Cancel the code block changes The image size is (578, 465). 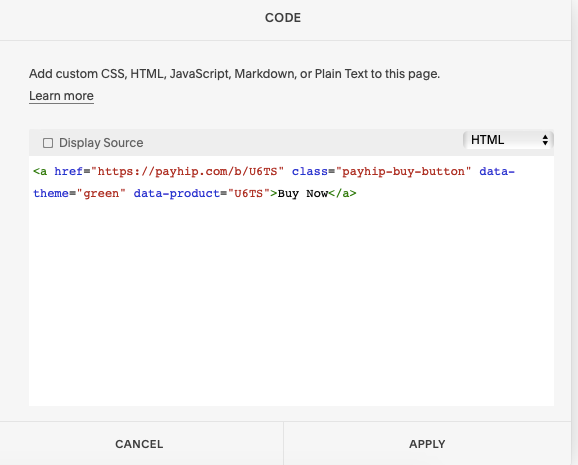point(139,444)
